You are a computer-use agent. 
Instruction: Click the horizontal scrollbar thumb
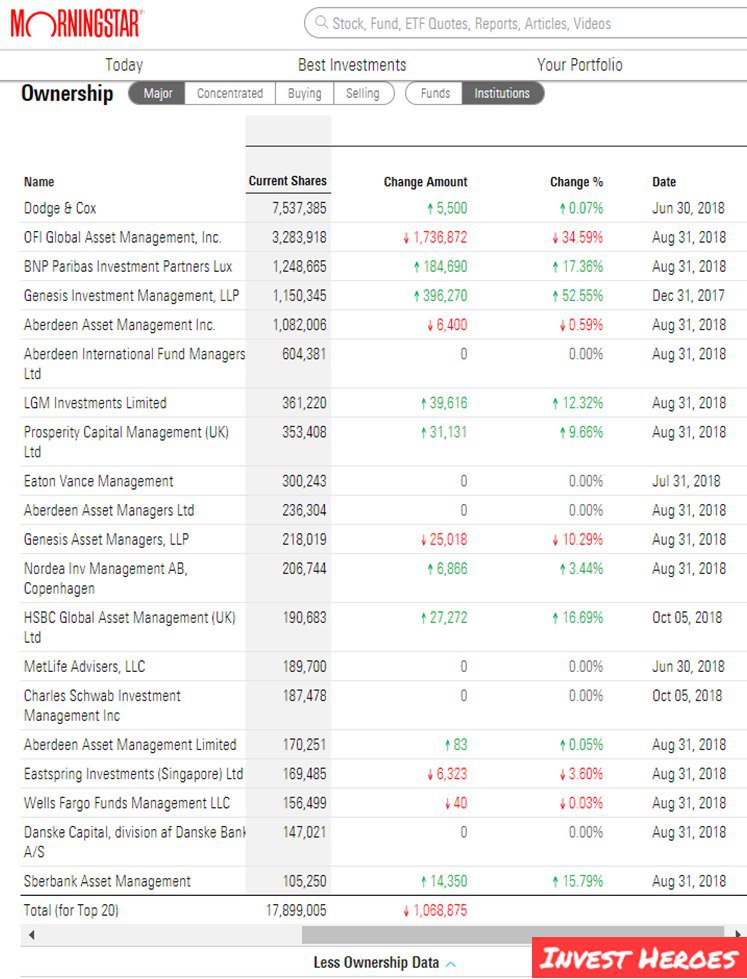[x=515, y=935]
